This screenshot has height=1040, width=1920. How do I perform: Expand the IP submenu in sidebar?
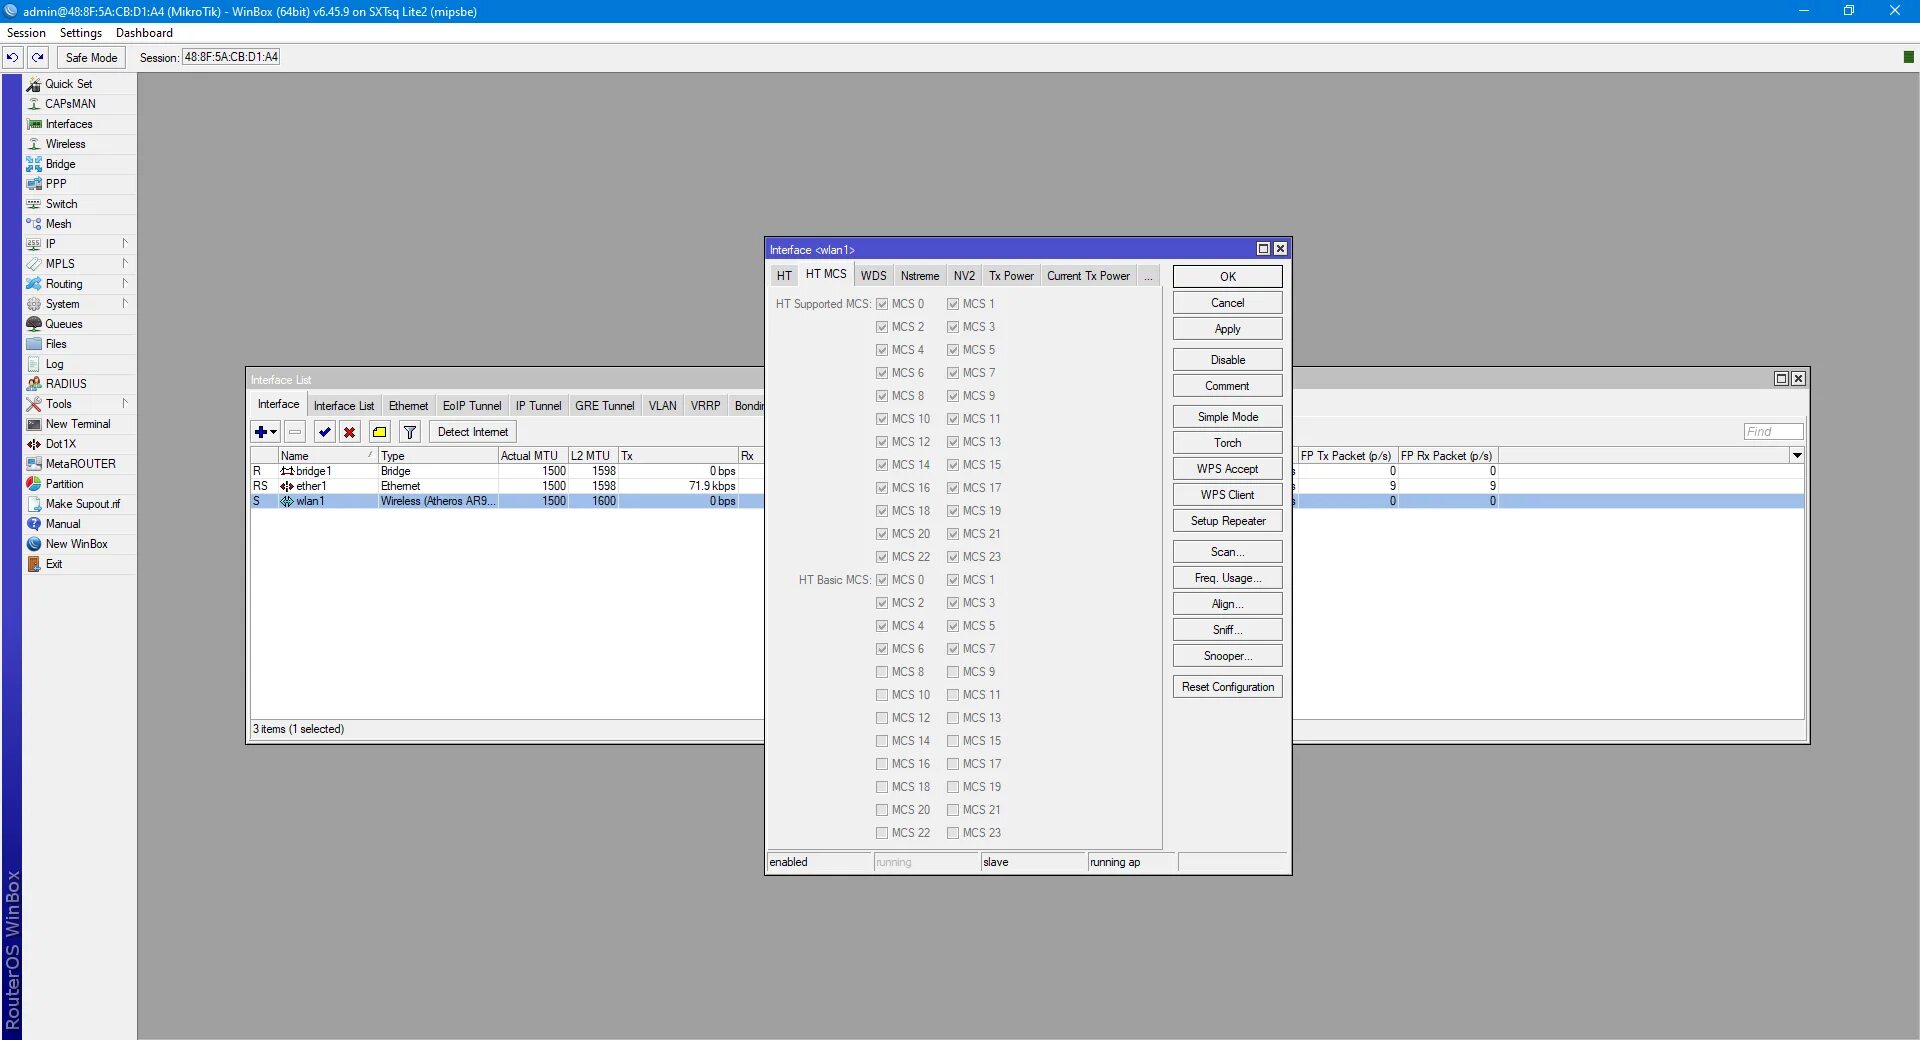coord(125,244)
